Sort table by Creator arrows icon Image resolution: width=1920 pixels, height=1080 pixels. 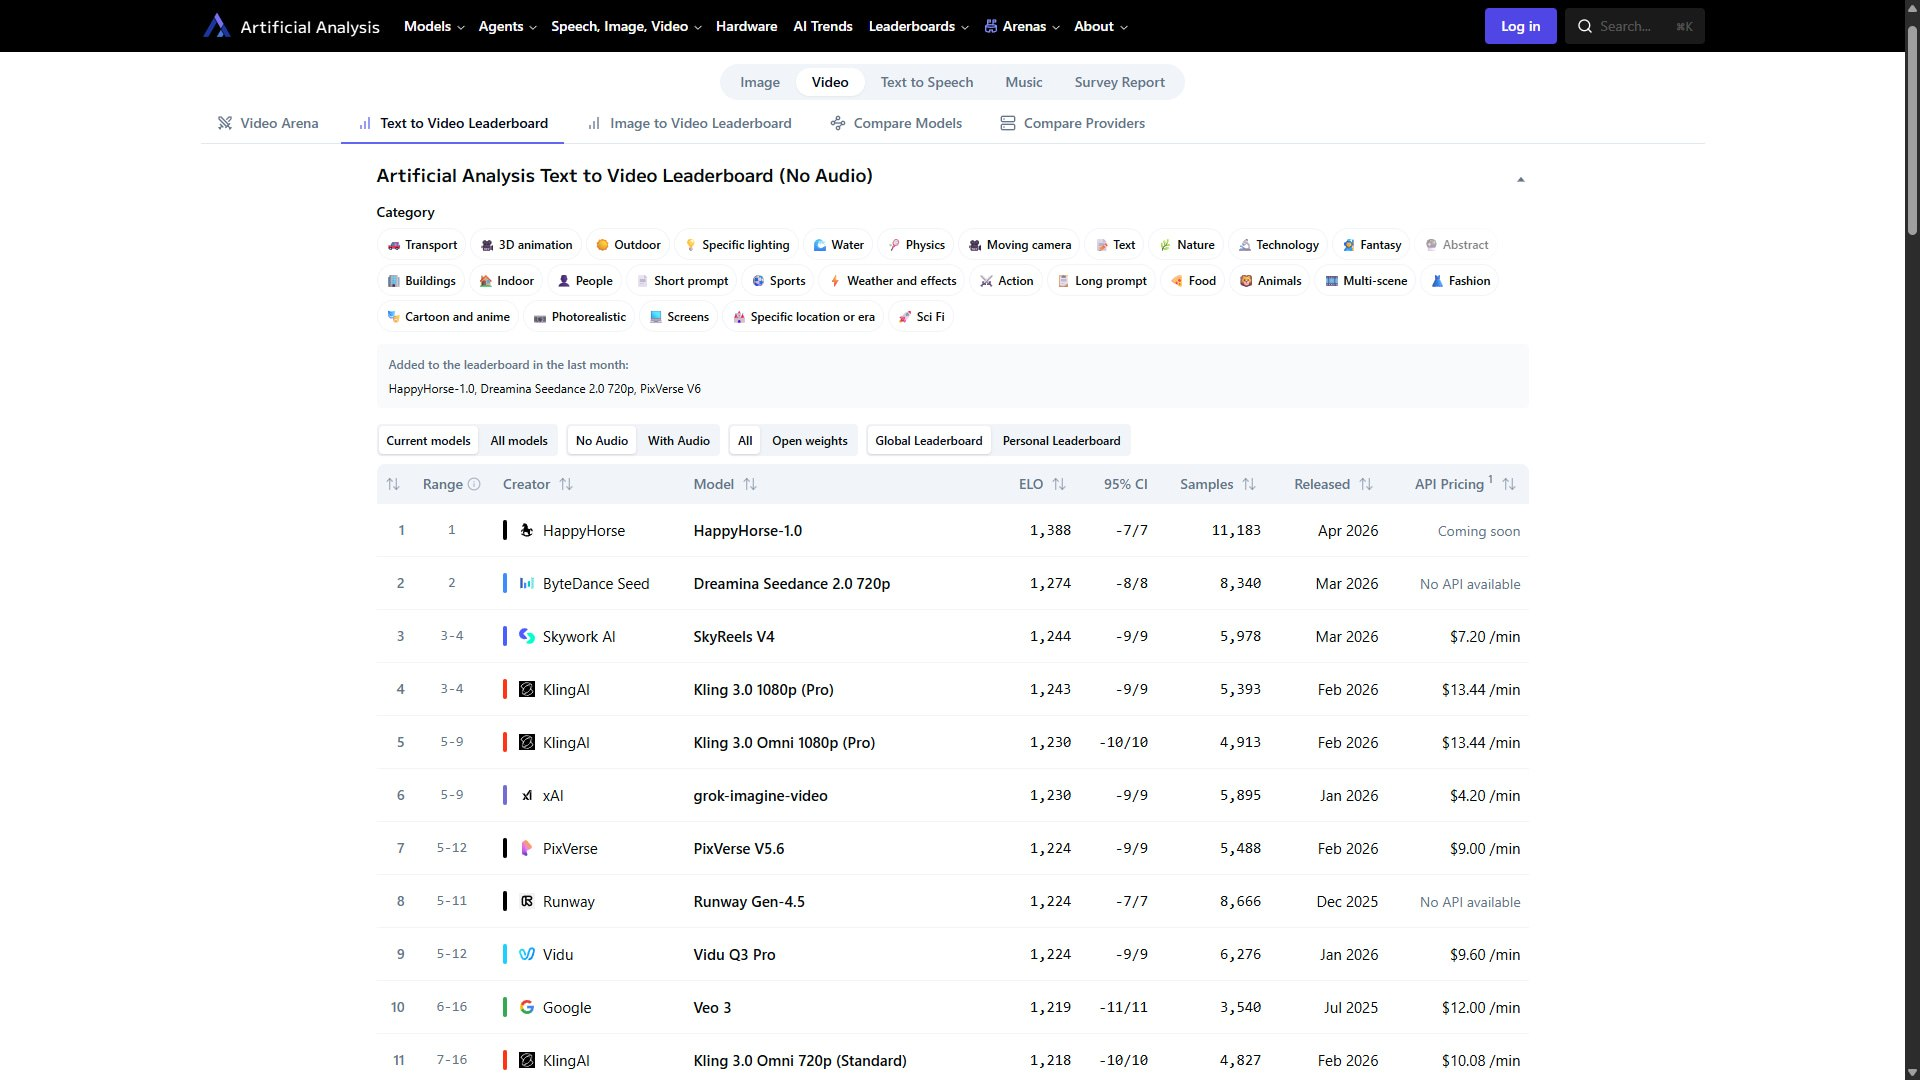566,484
